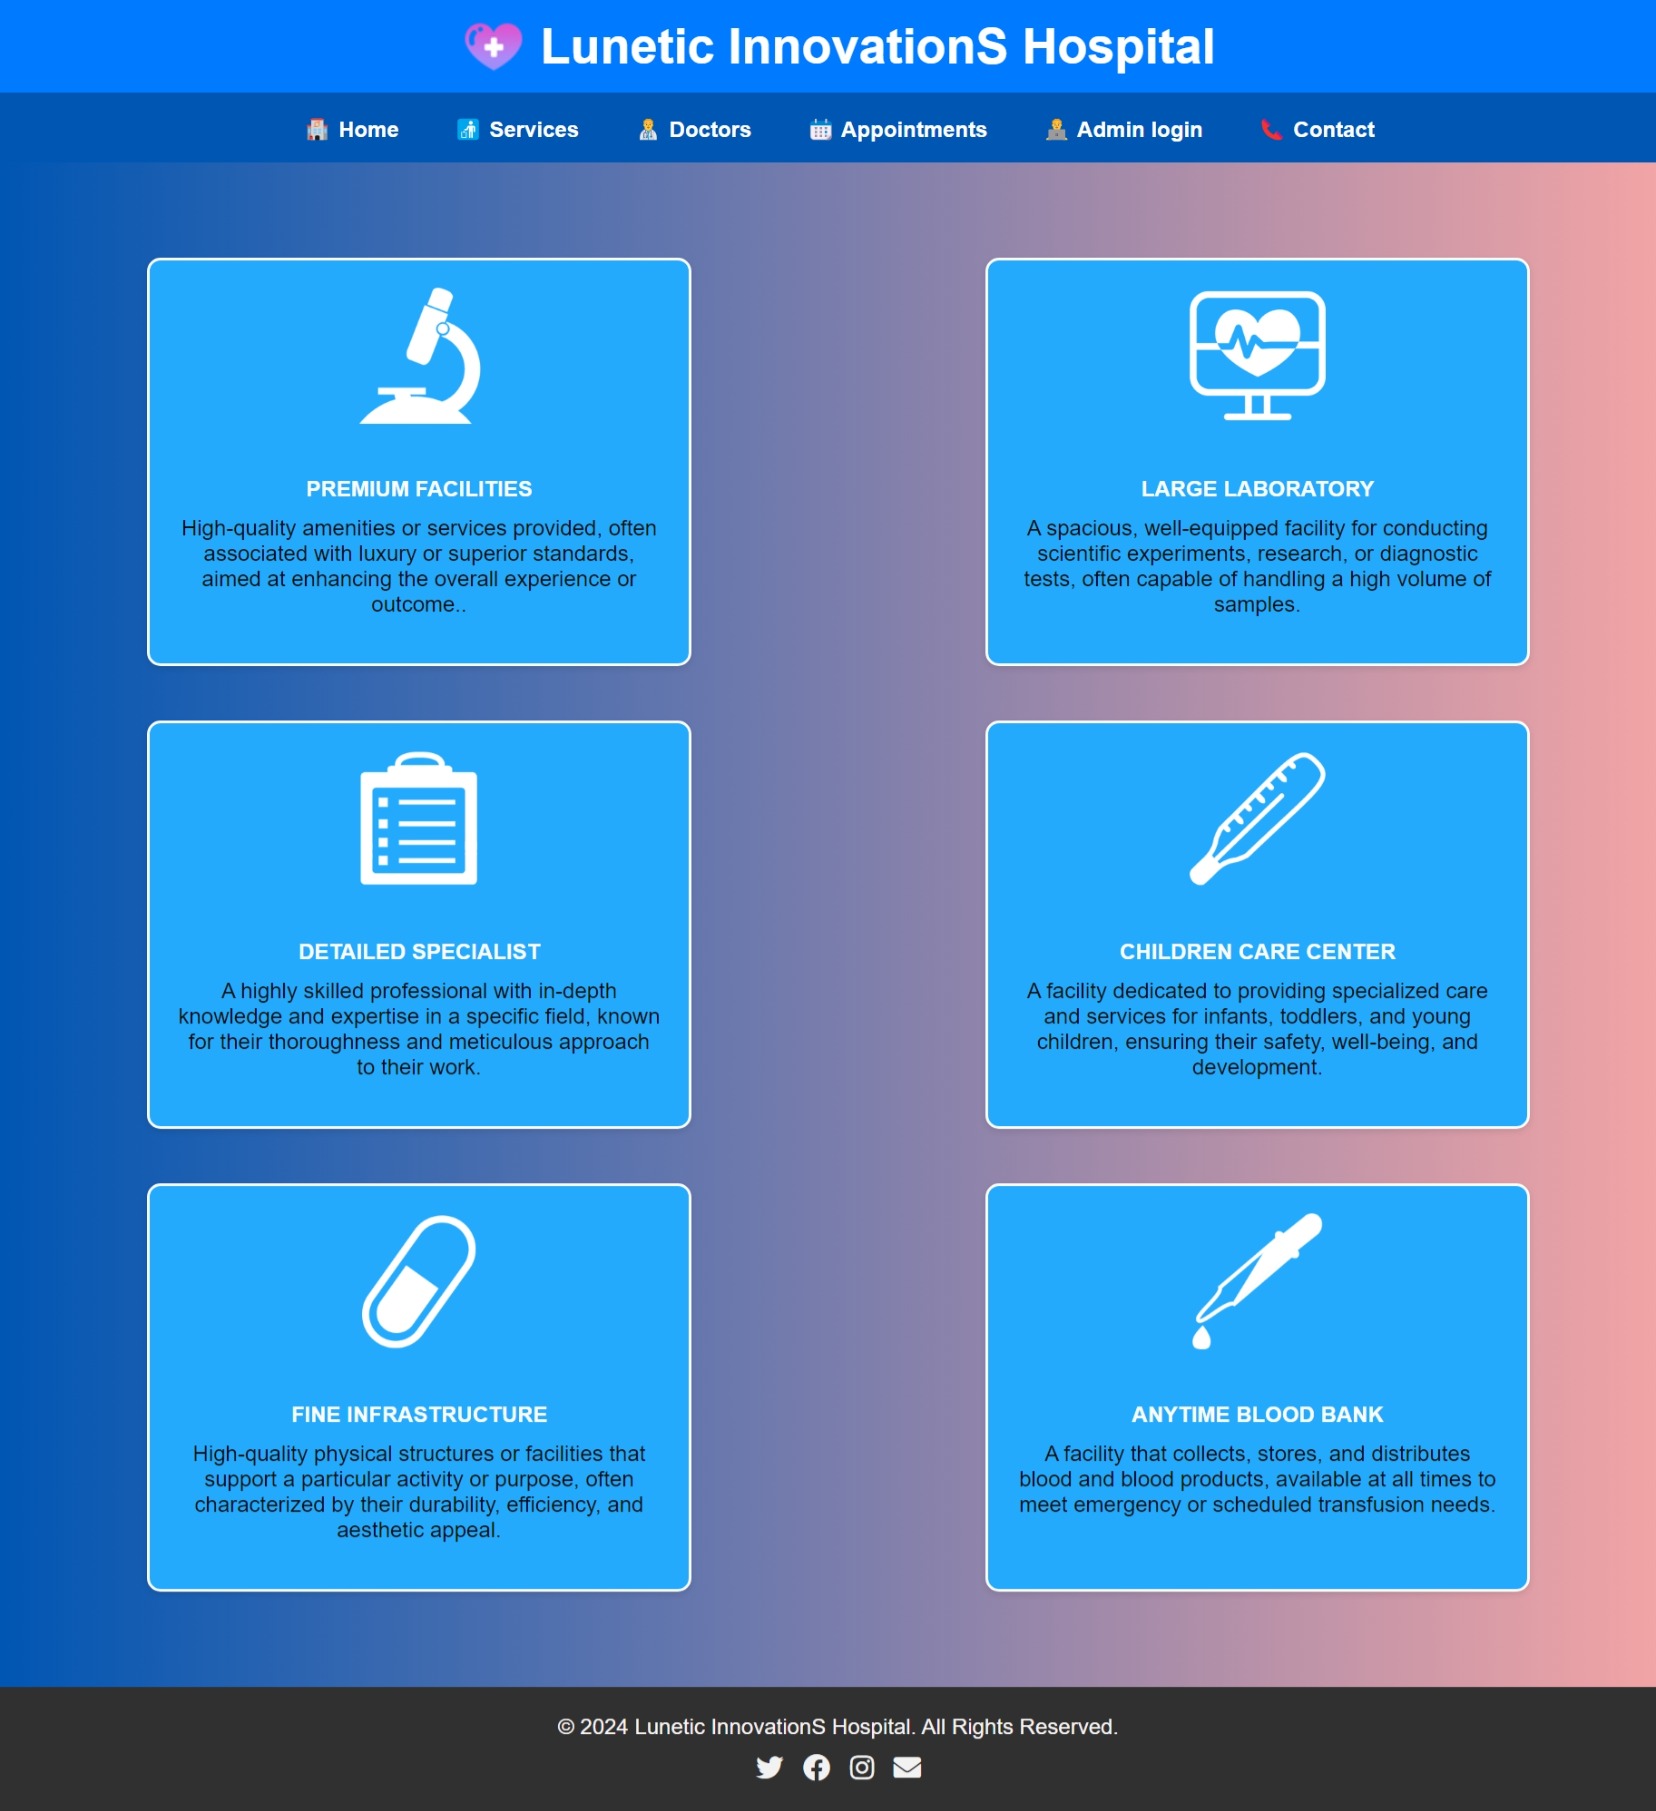Click the doctor icon beside Doctors
The image size is (1656, 1811).
click(x=648, y=129)
